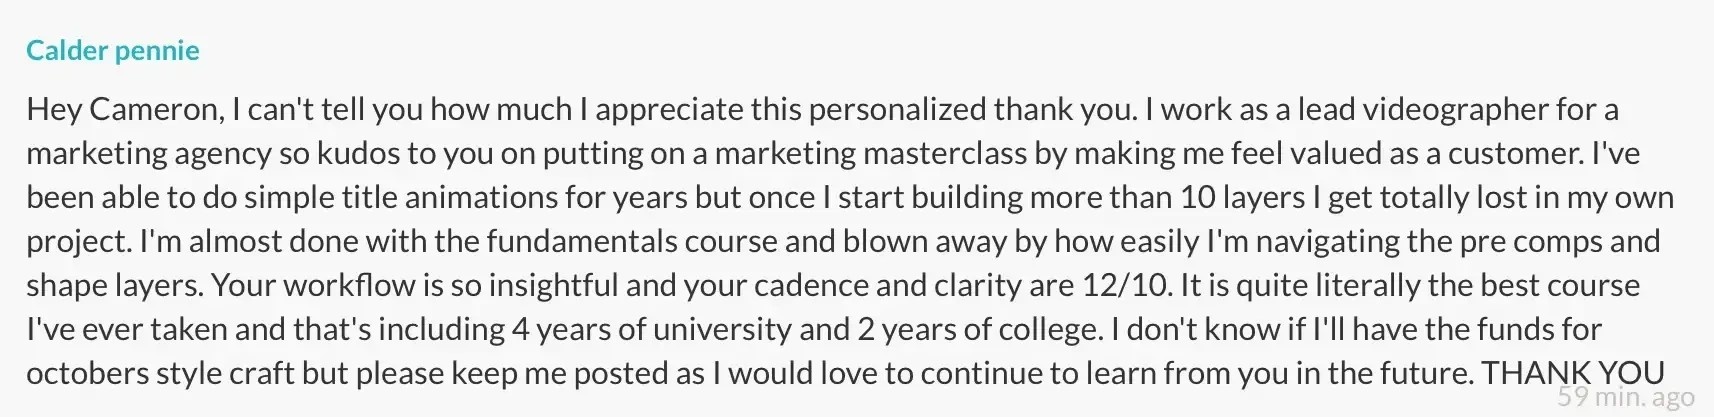Open Calder pennie's profile name link
Image resolution: width=1714 pixels, height=417 pixels.
[113, 50]
